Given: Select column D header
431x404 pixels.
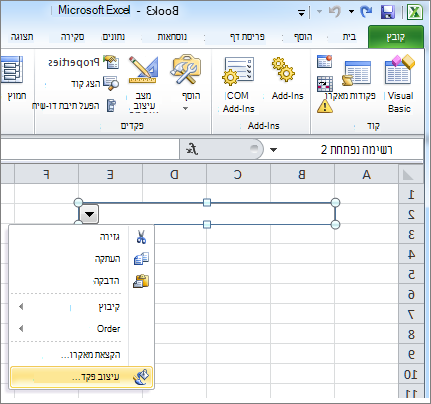Looking at the screenshot, I should point(174,174).
